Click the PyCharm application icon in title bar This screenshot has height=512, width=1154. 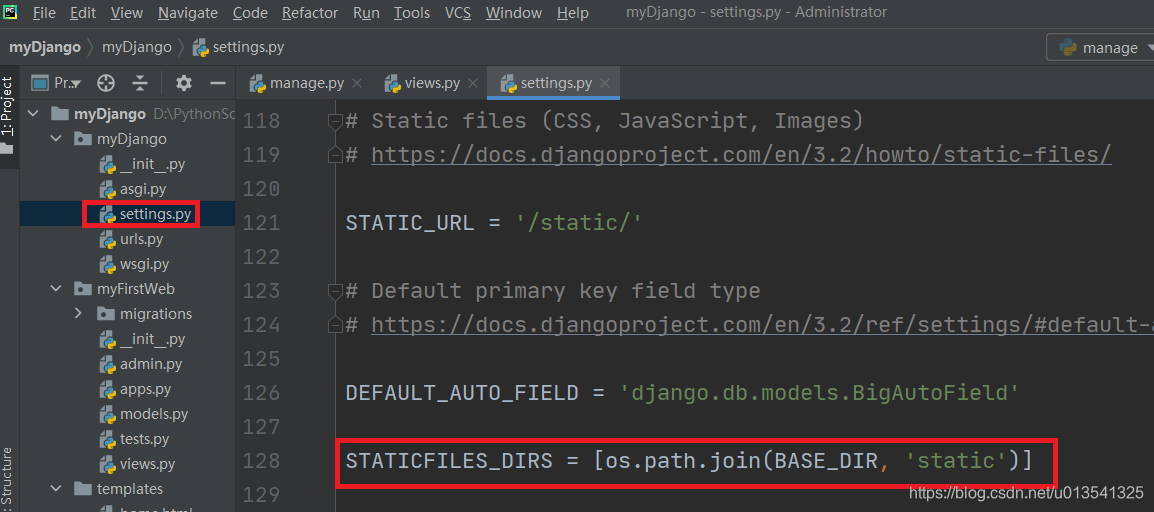point(10,10)
